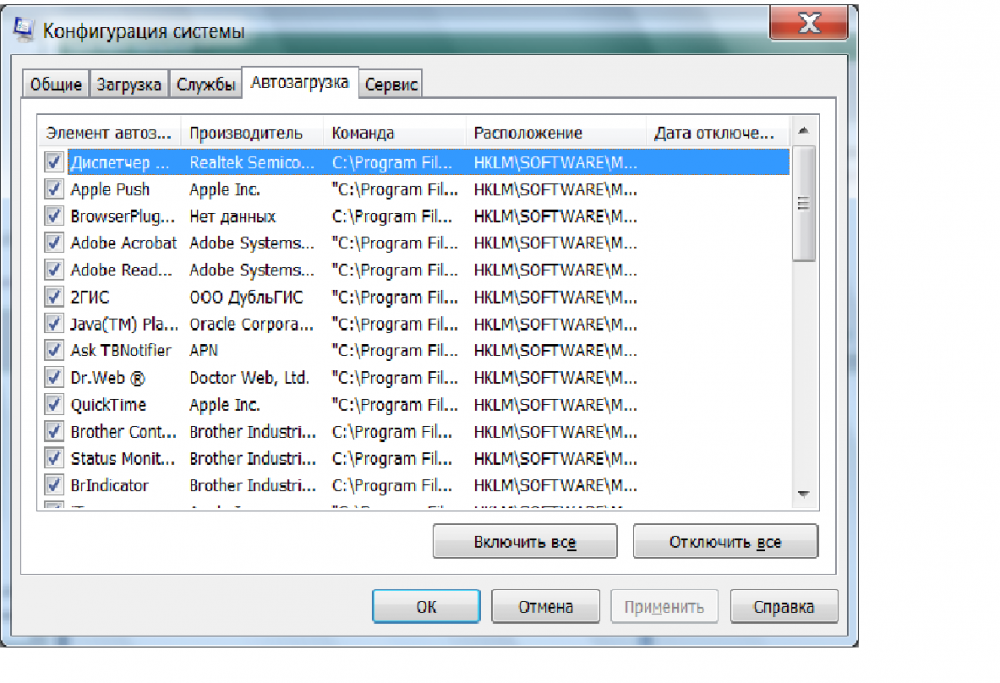Select the Ask TBNotifier entry

pyautogui.click(x=121, y=351)
